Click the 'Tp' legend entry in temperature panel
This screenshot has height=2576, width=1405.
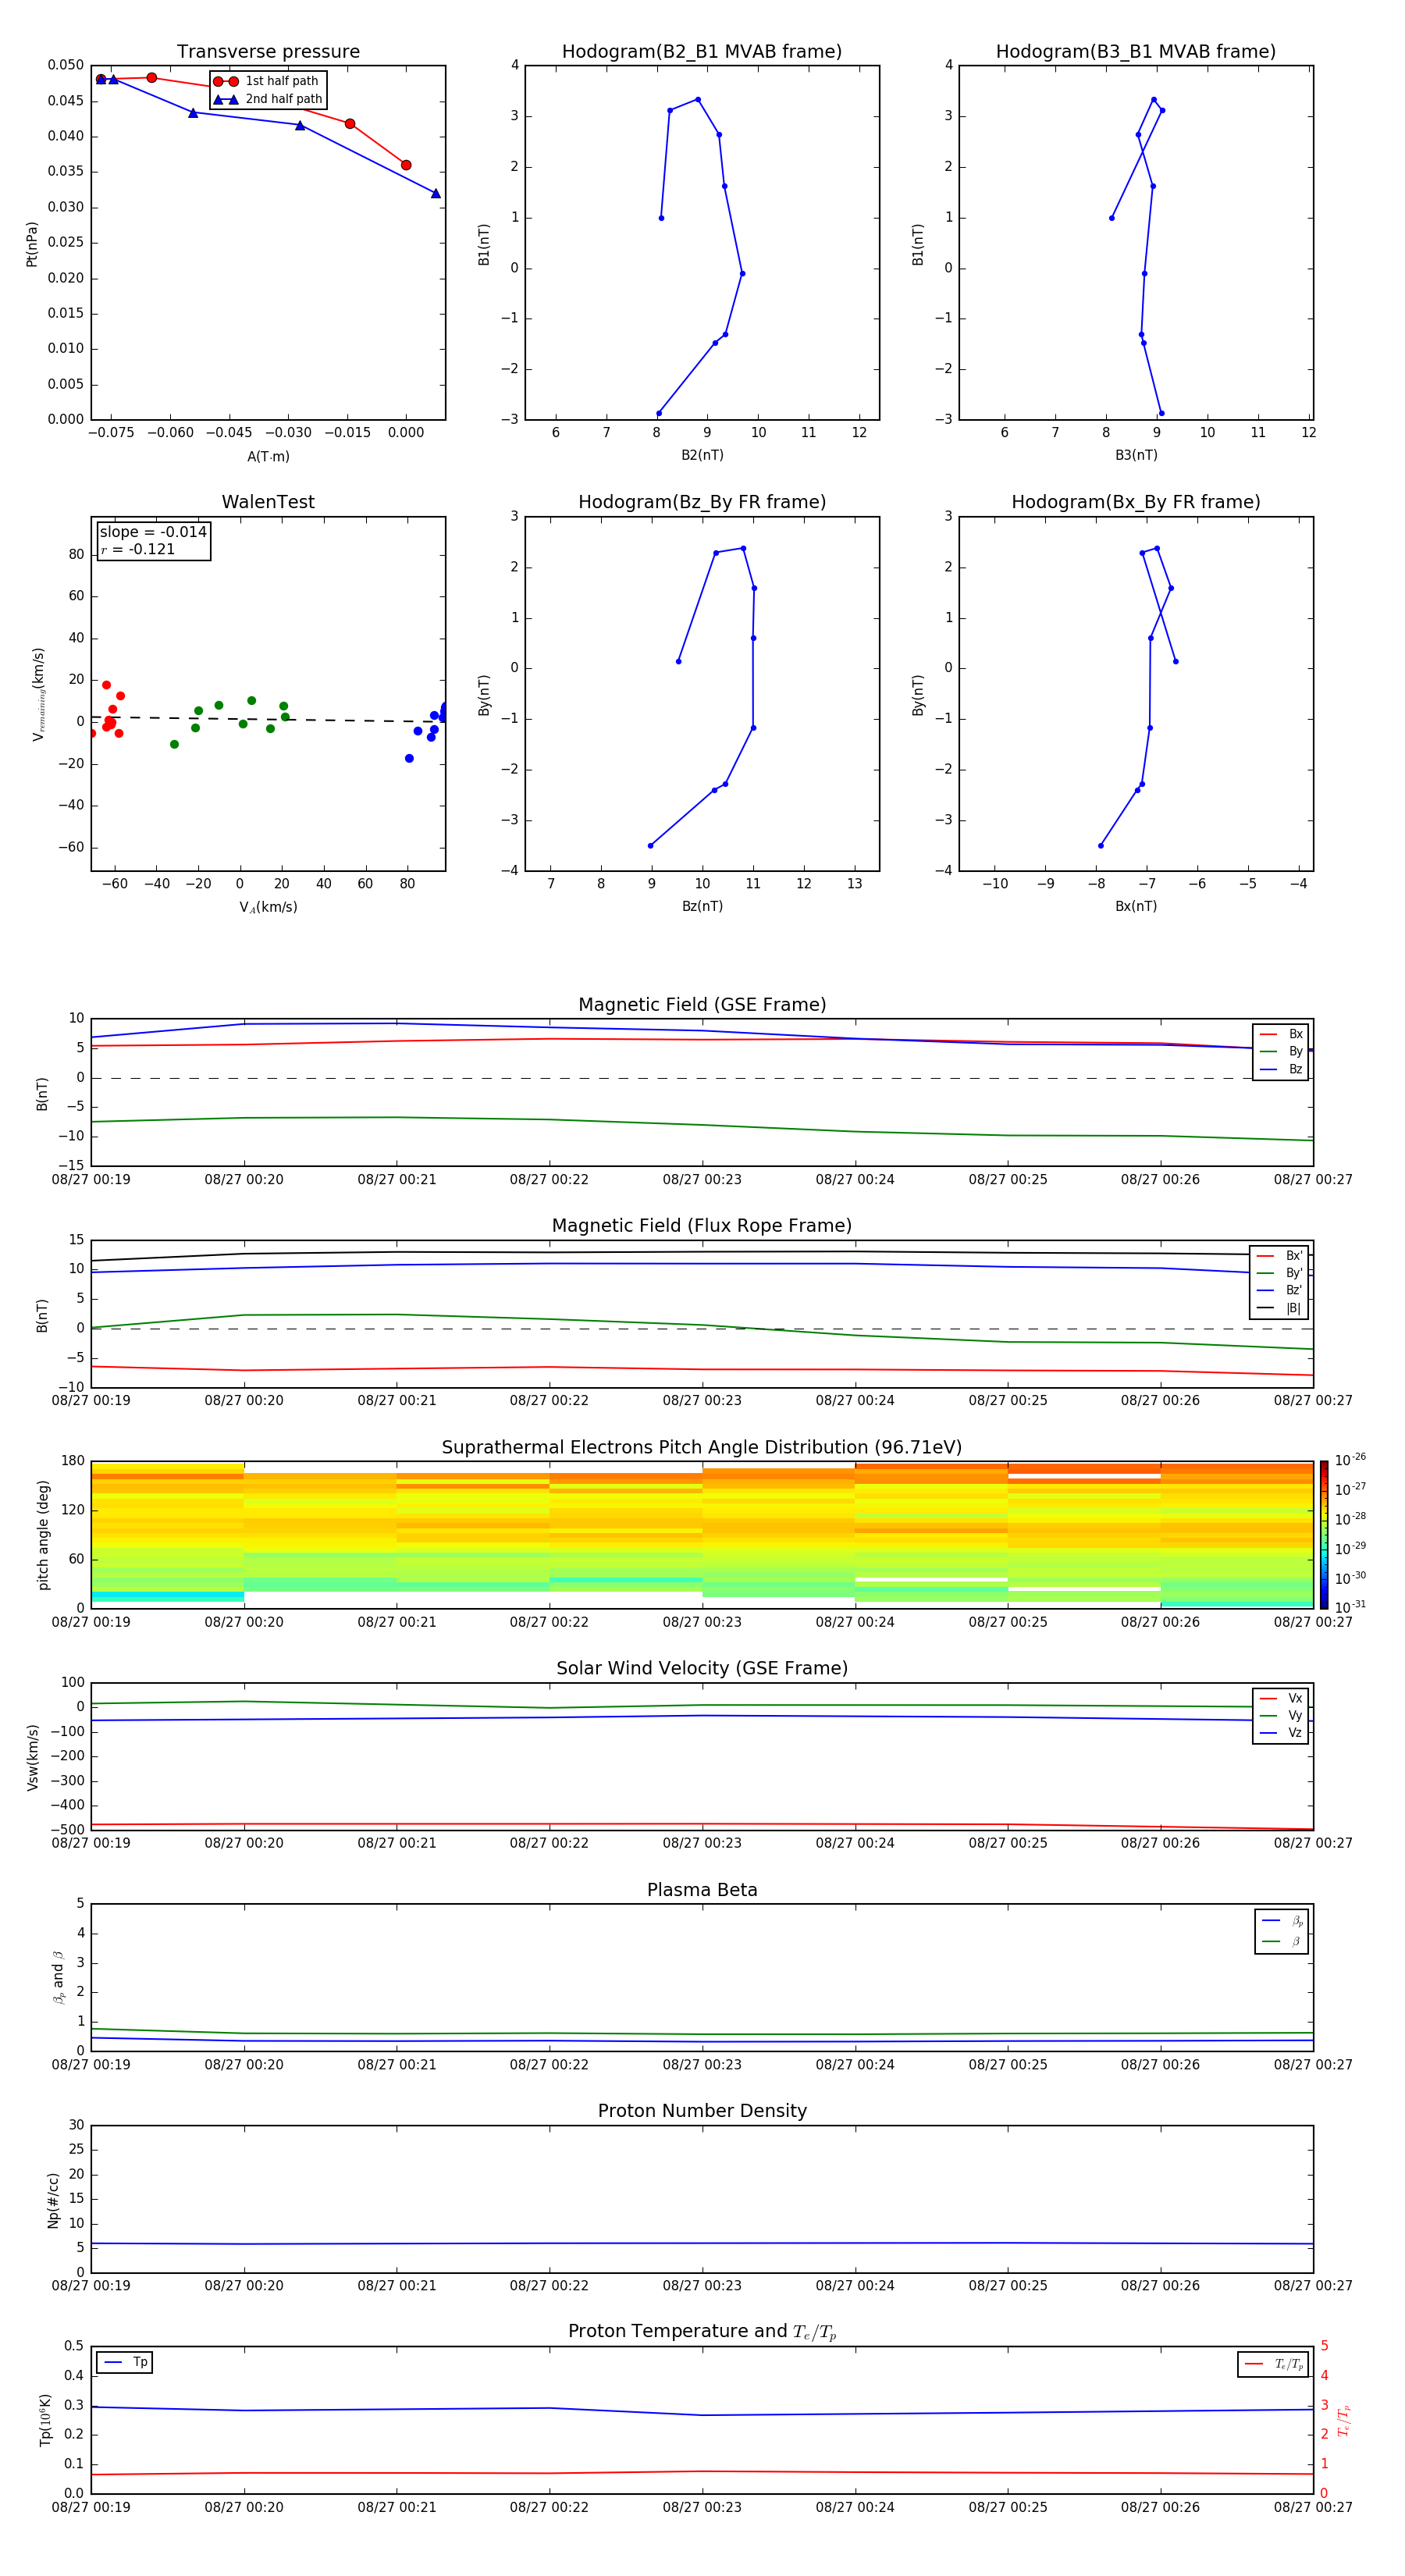[124, 2362]
